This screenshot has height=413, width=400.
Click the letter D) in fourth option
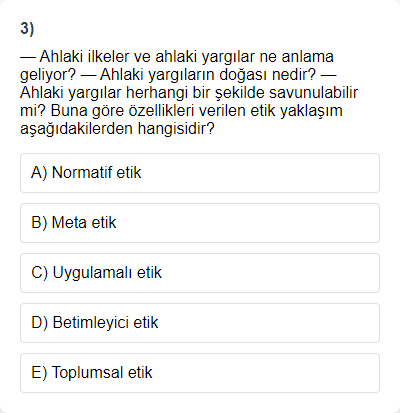click(39, 323)
